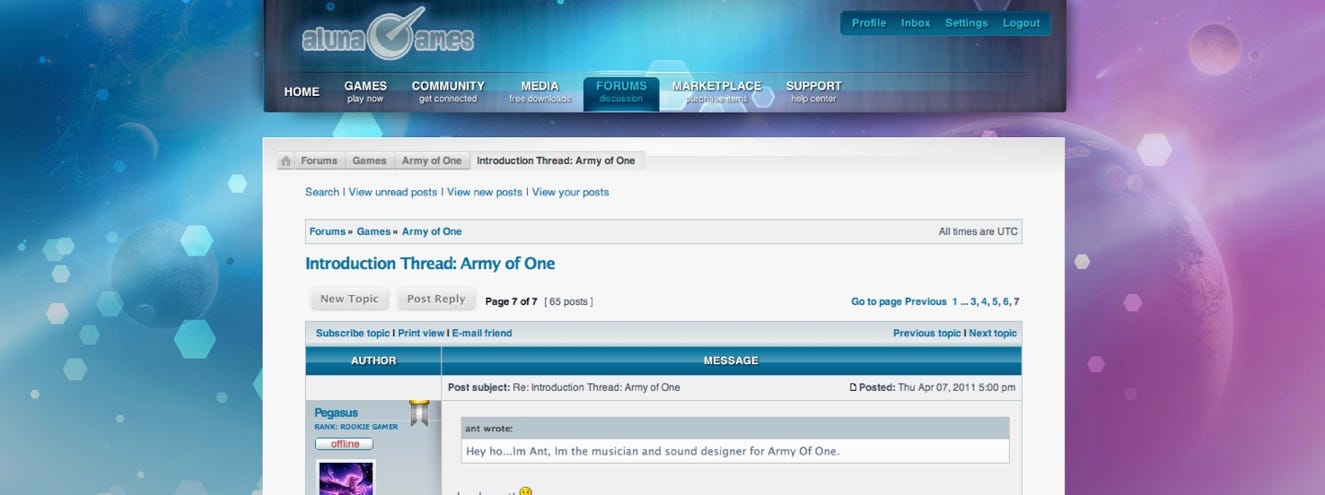Select the FORUMS navigation tab
Viewport: 1325px width, 495px height.
tap(621, 92)
